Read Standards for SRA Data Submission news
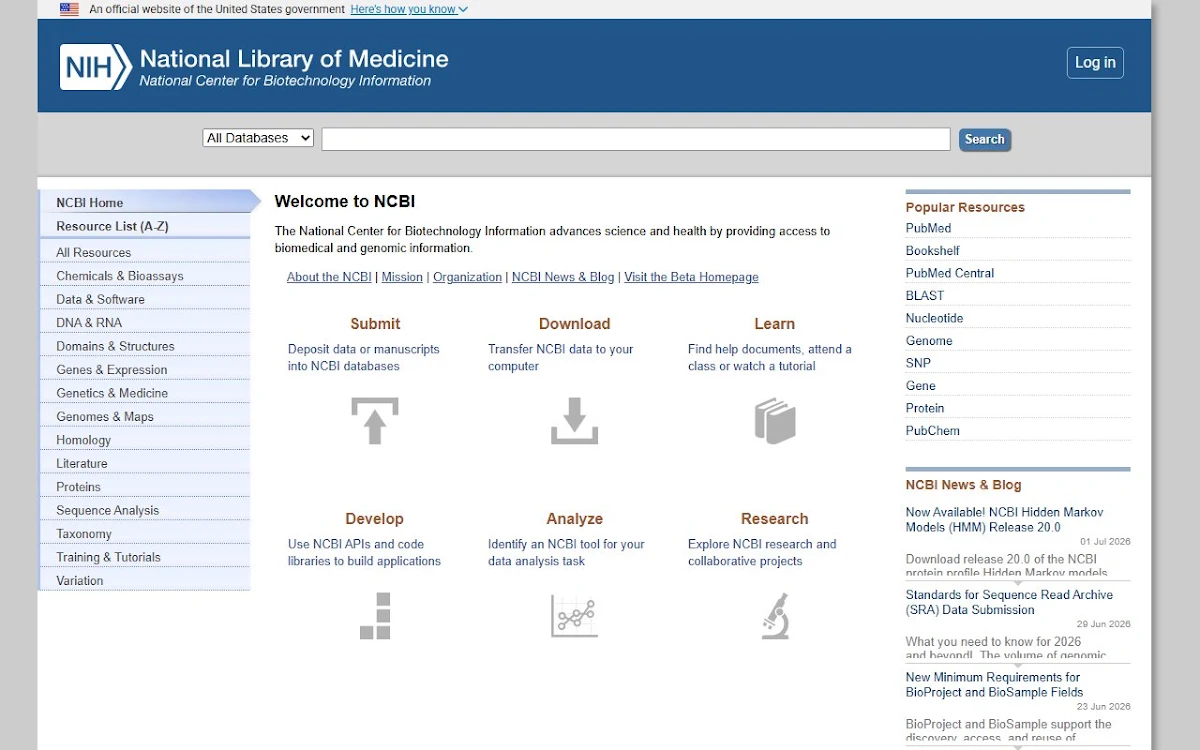1200x750 pixels. (1009, 602)
